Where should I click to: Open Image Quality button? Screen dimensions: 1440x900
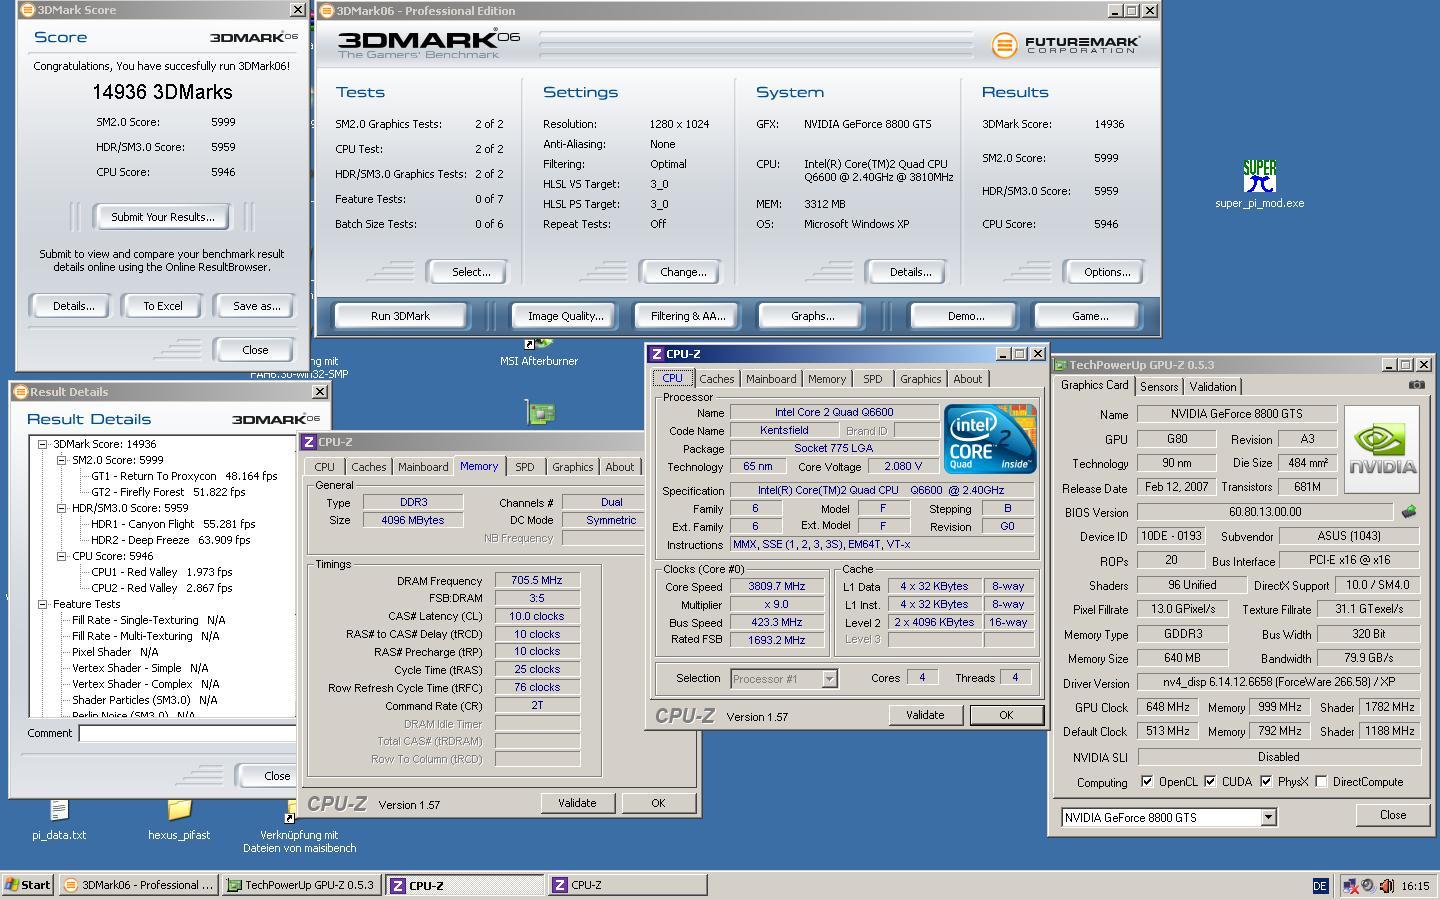coord(565,316)
